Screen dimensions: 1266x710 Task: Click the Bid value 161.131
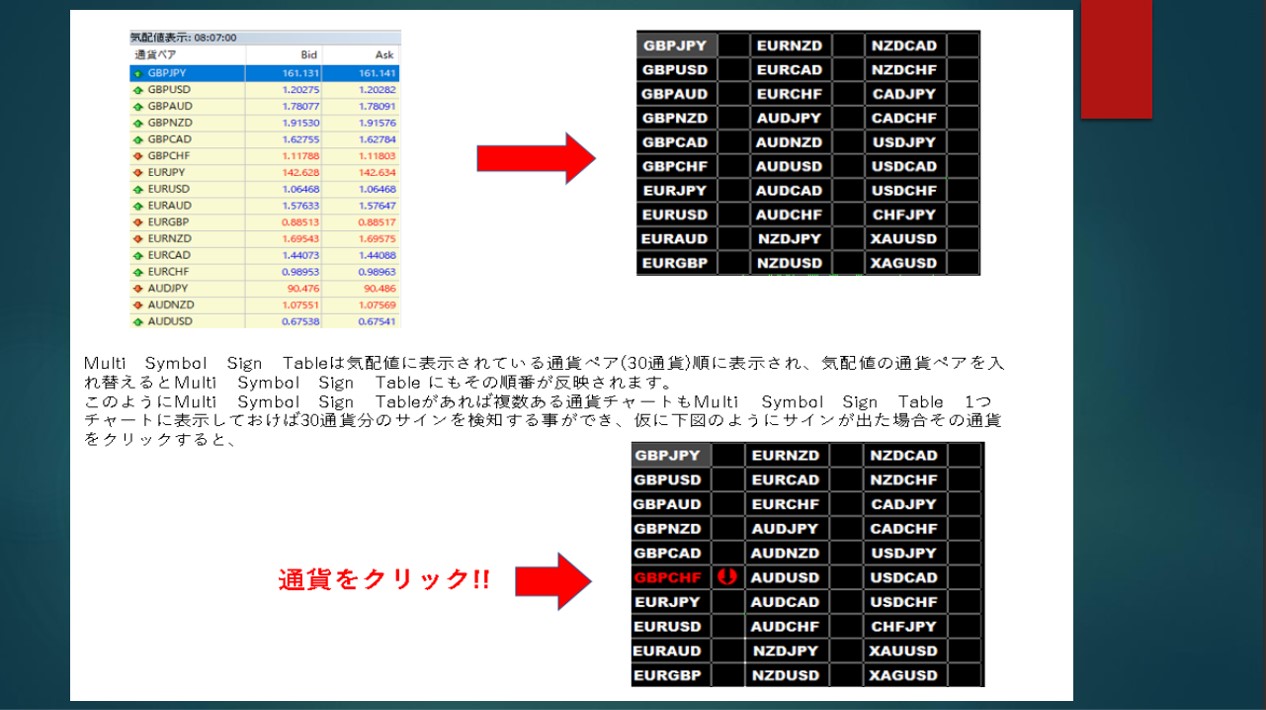301,73
